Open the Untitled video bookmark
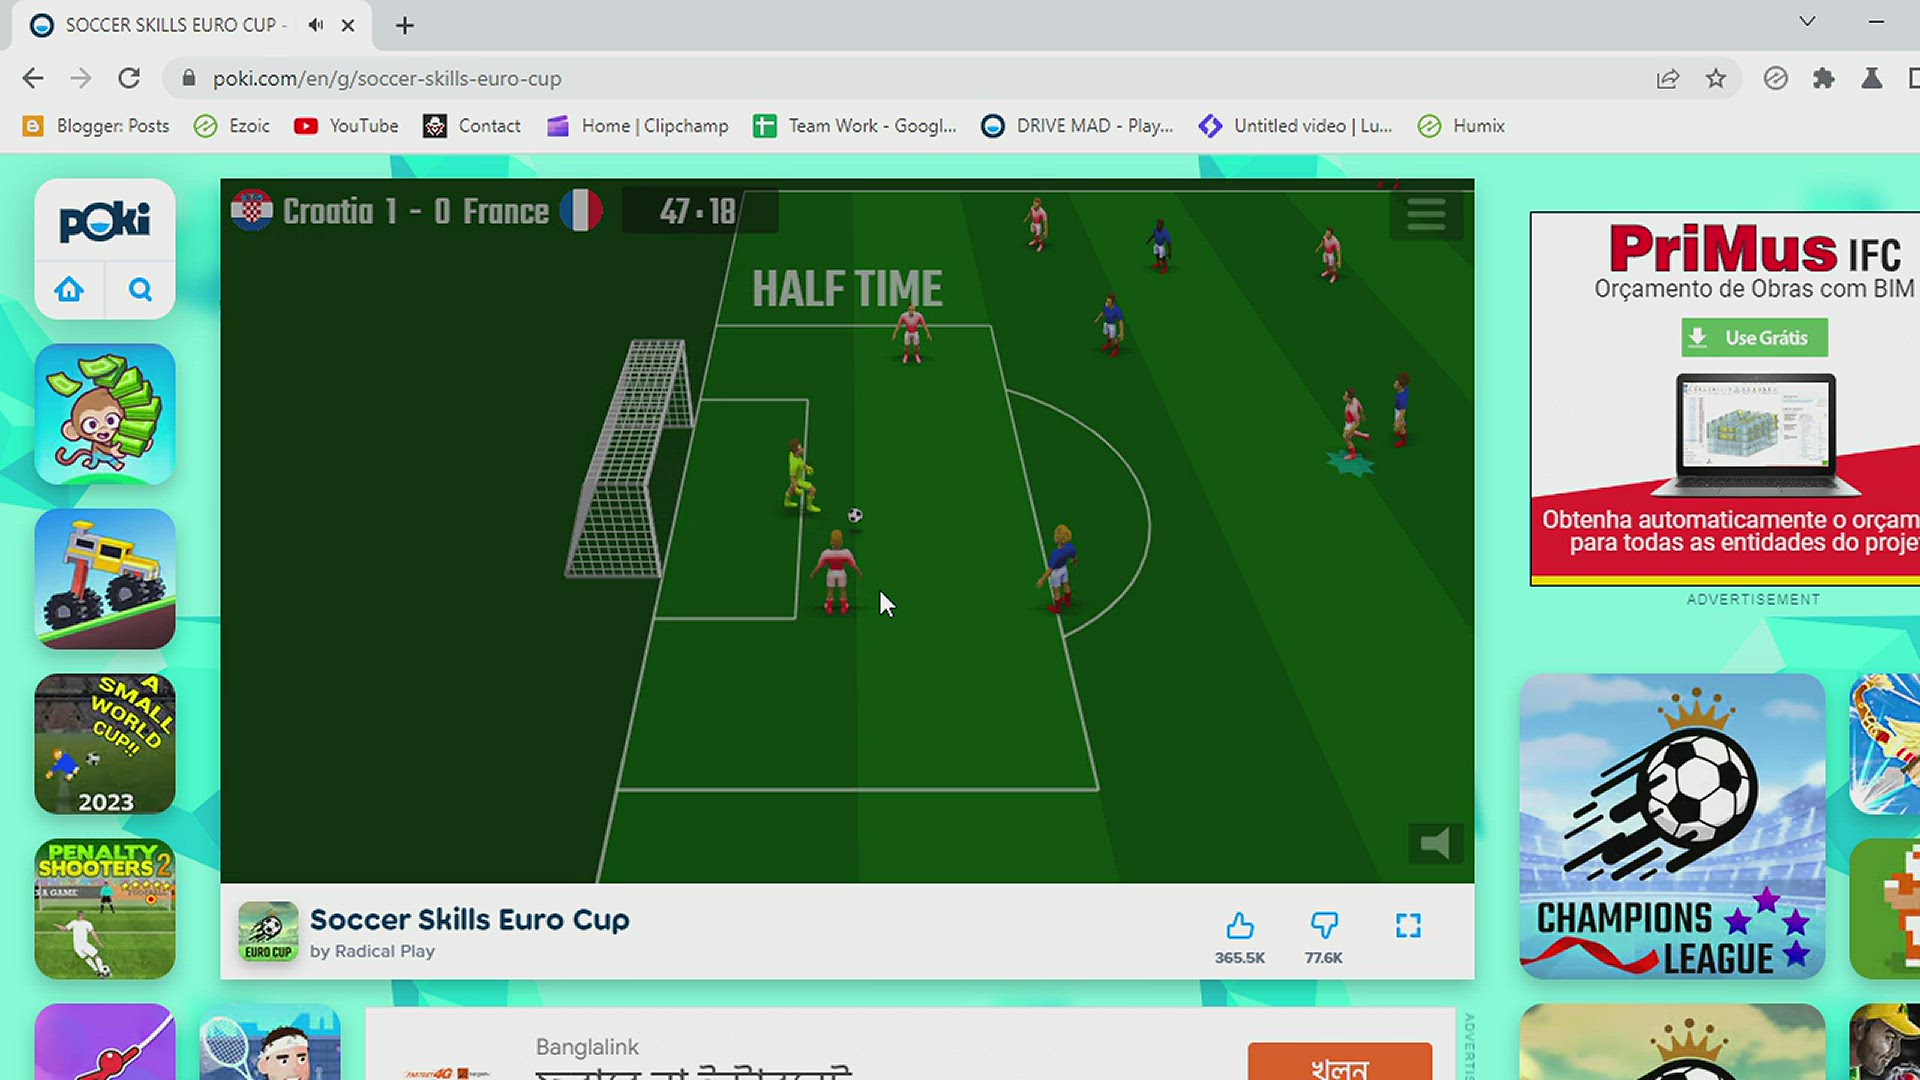Image resolution: width=1920 pixels, height=1080 pixels. coord(1295,126)
